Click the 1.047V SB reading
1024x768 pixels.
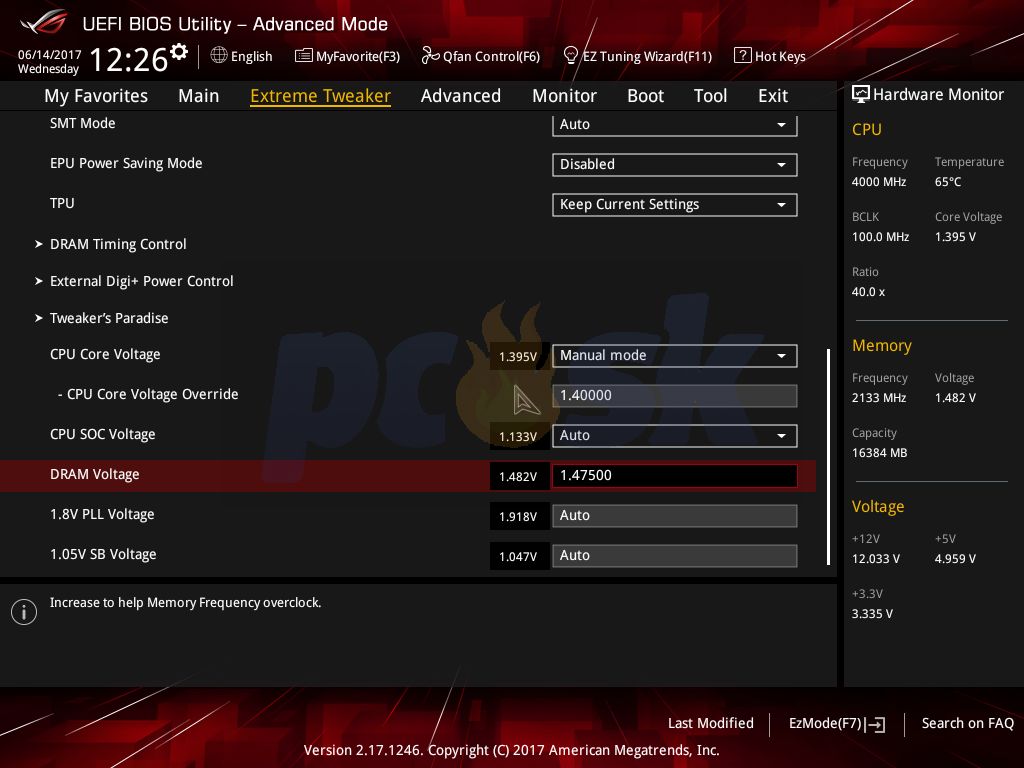click(x=518, y=556)
